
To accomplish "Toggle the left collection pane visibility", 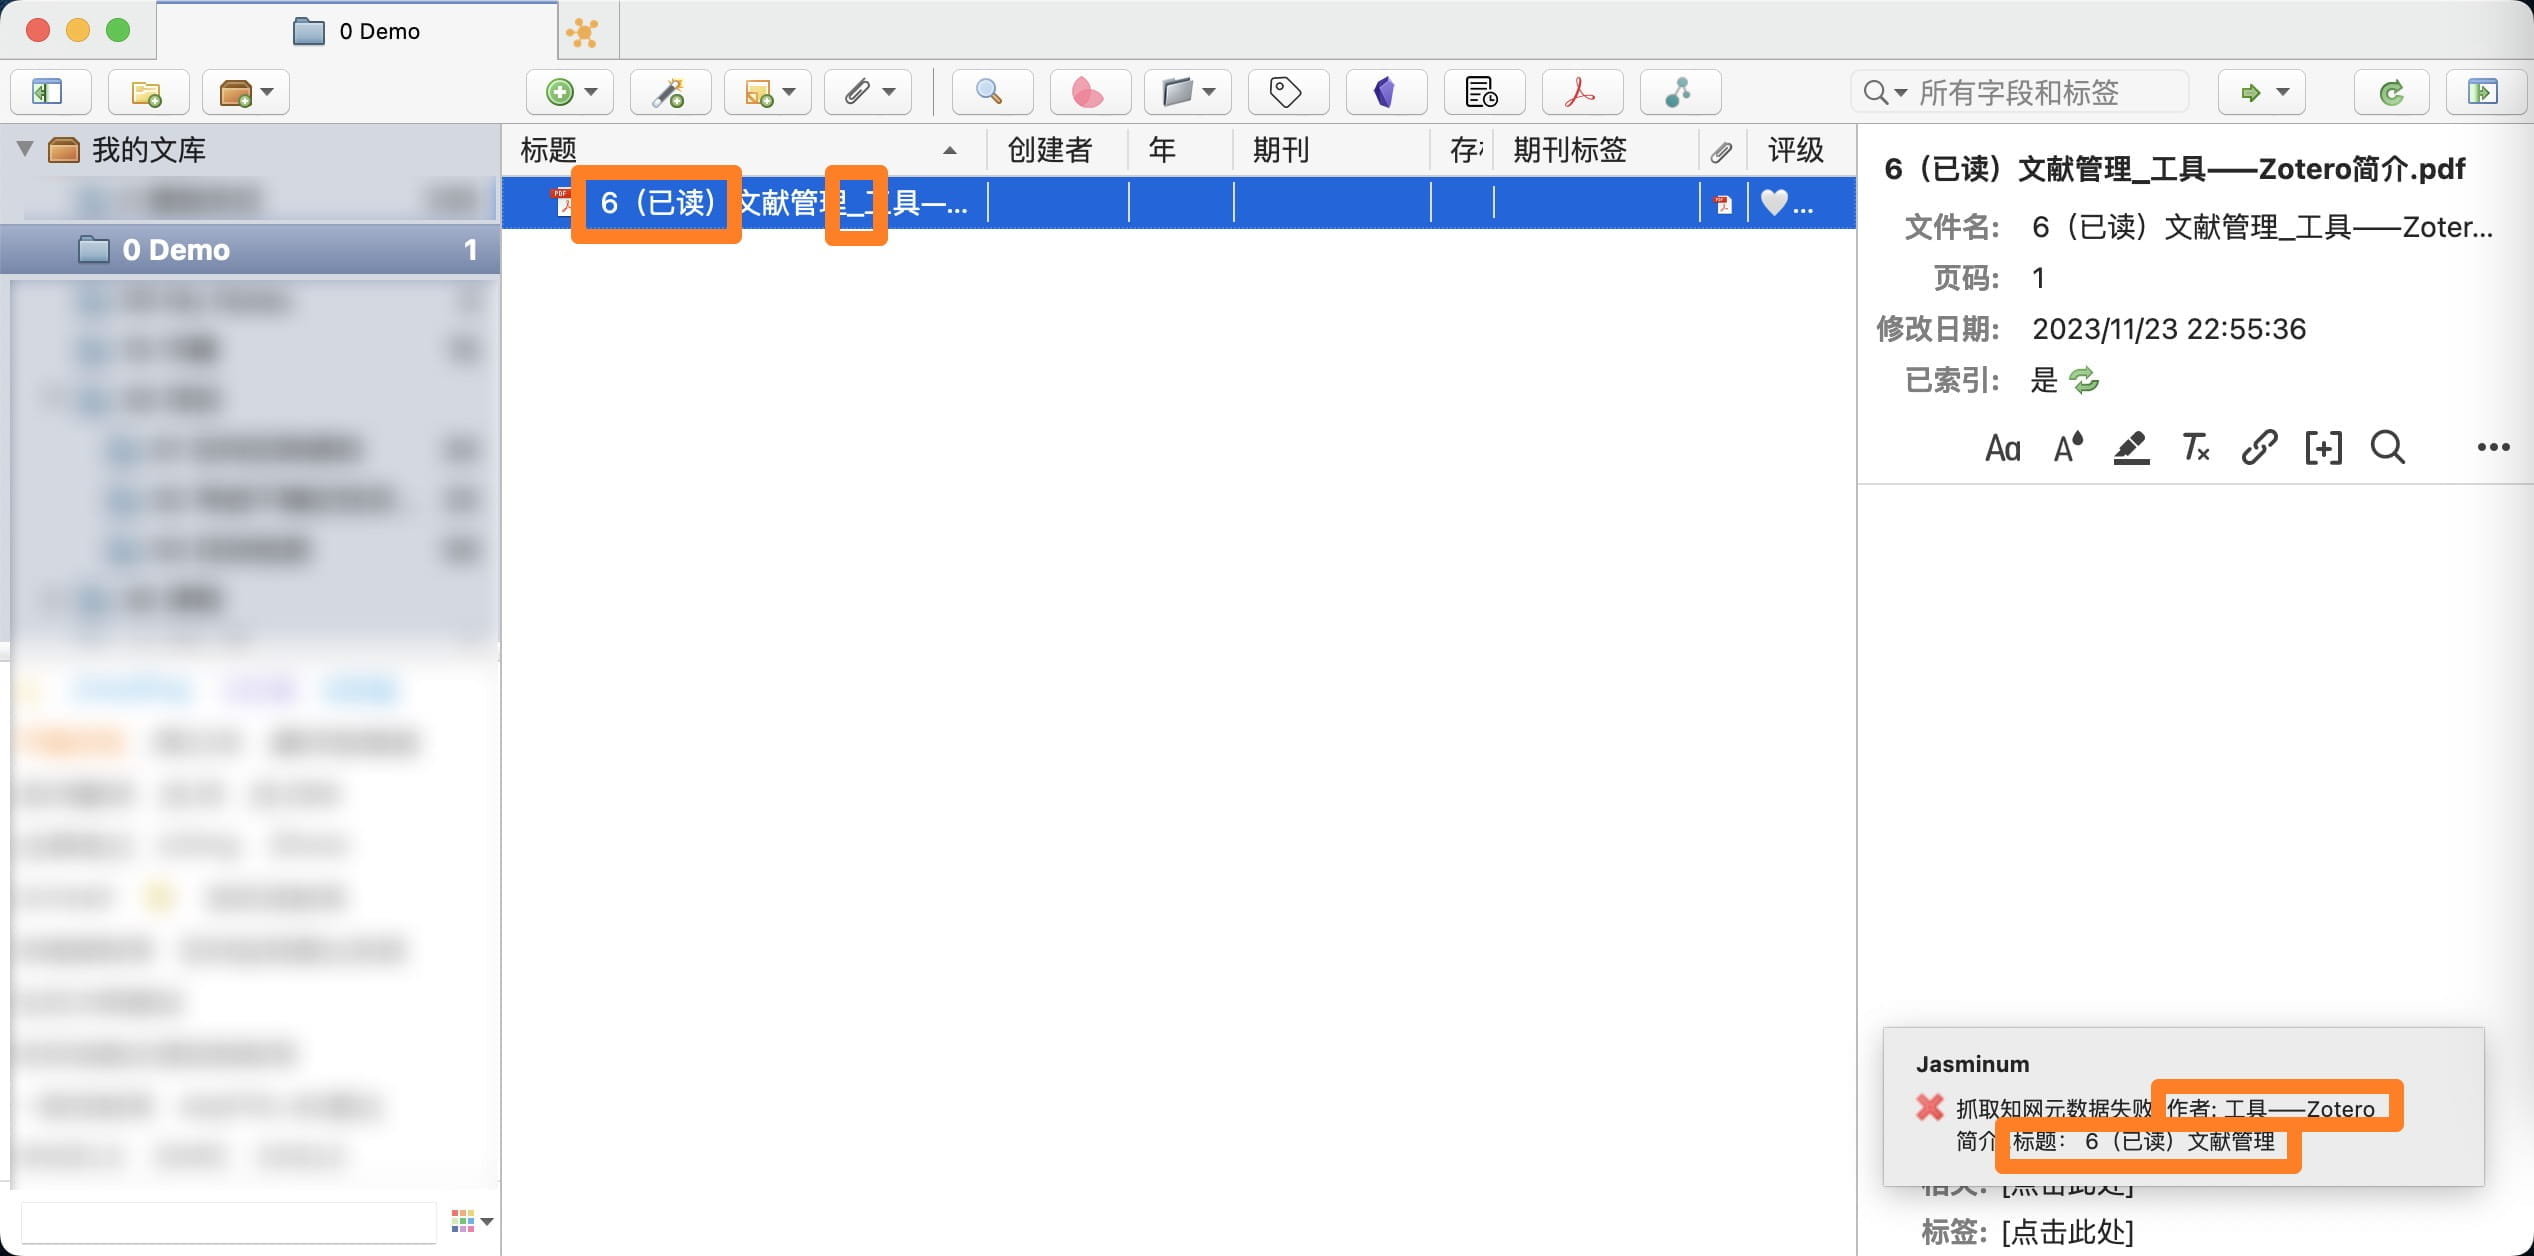I will tap(48, 93).
